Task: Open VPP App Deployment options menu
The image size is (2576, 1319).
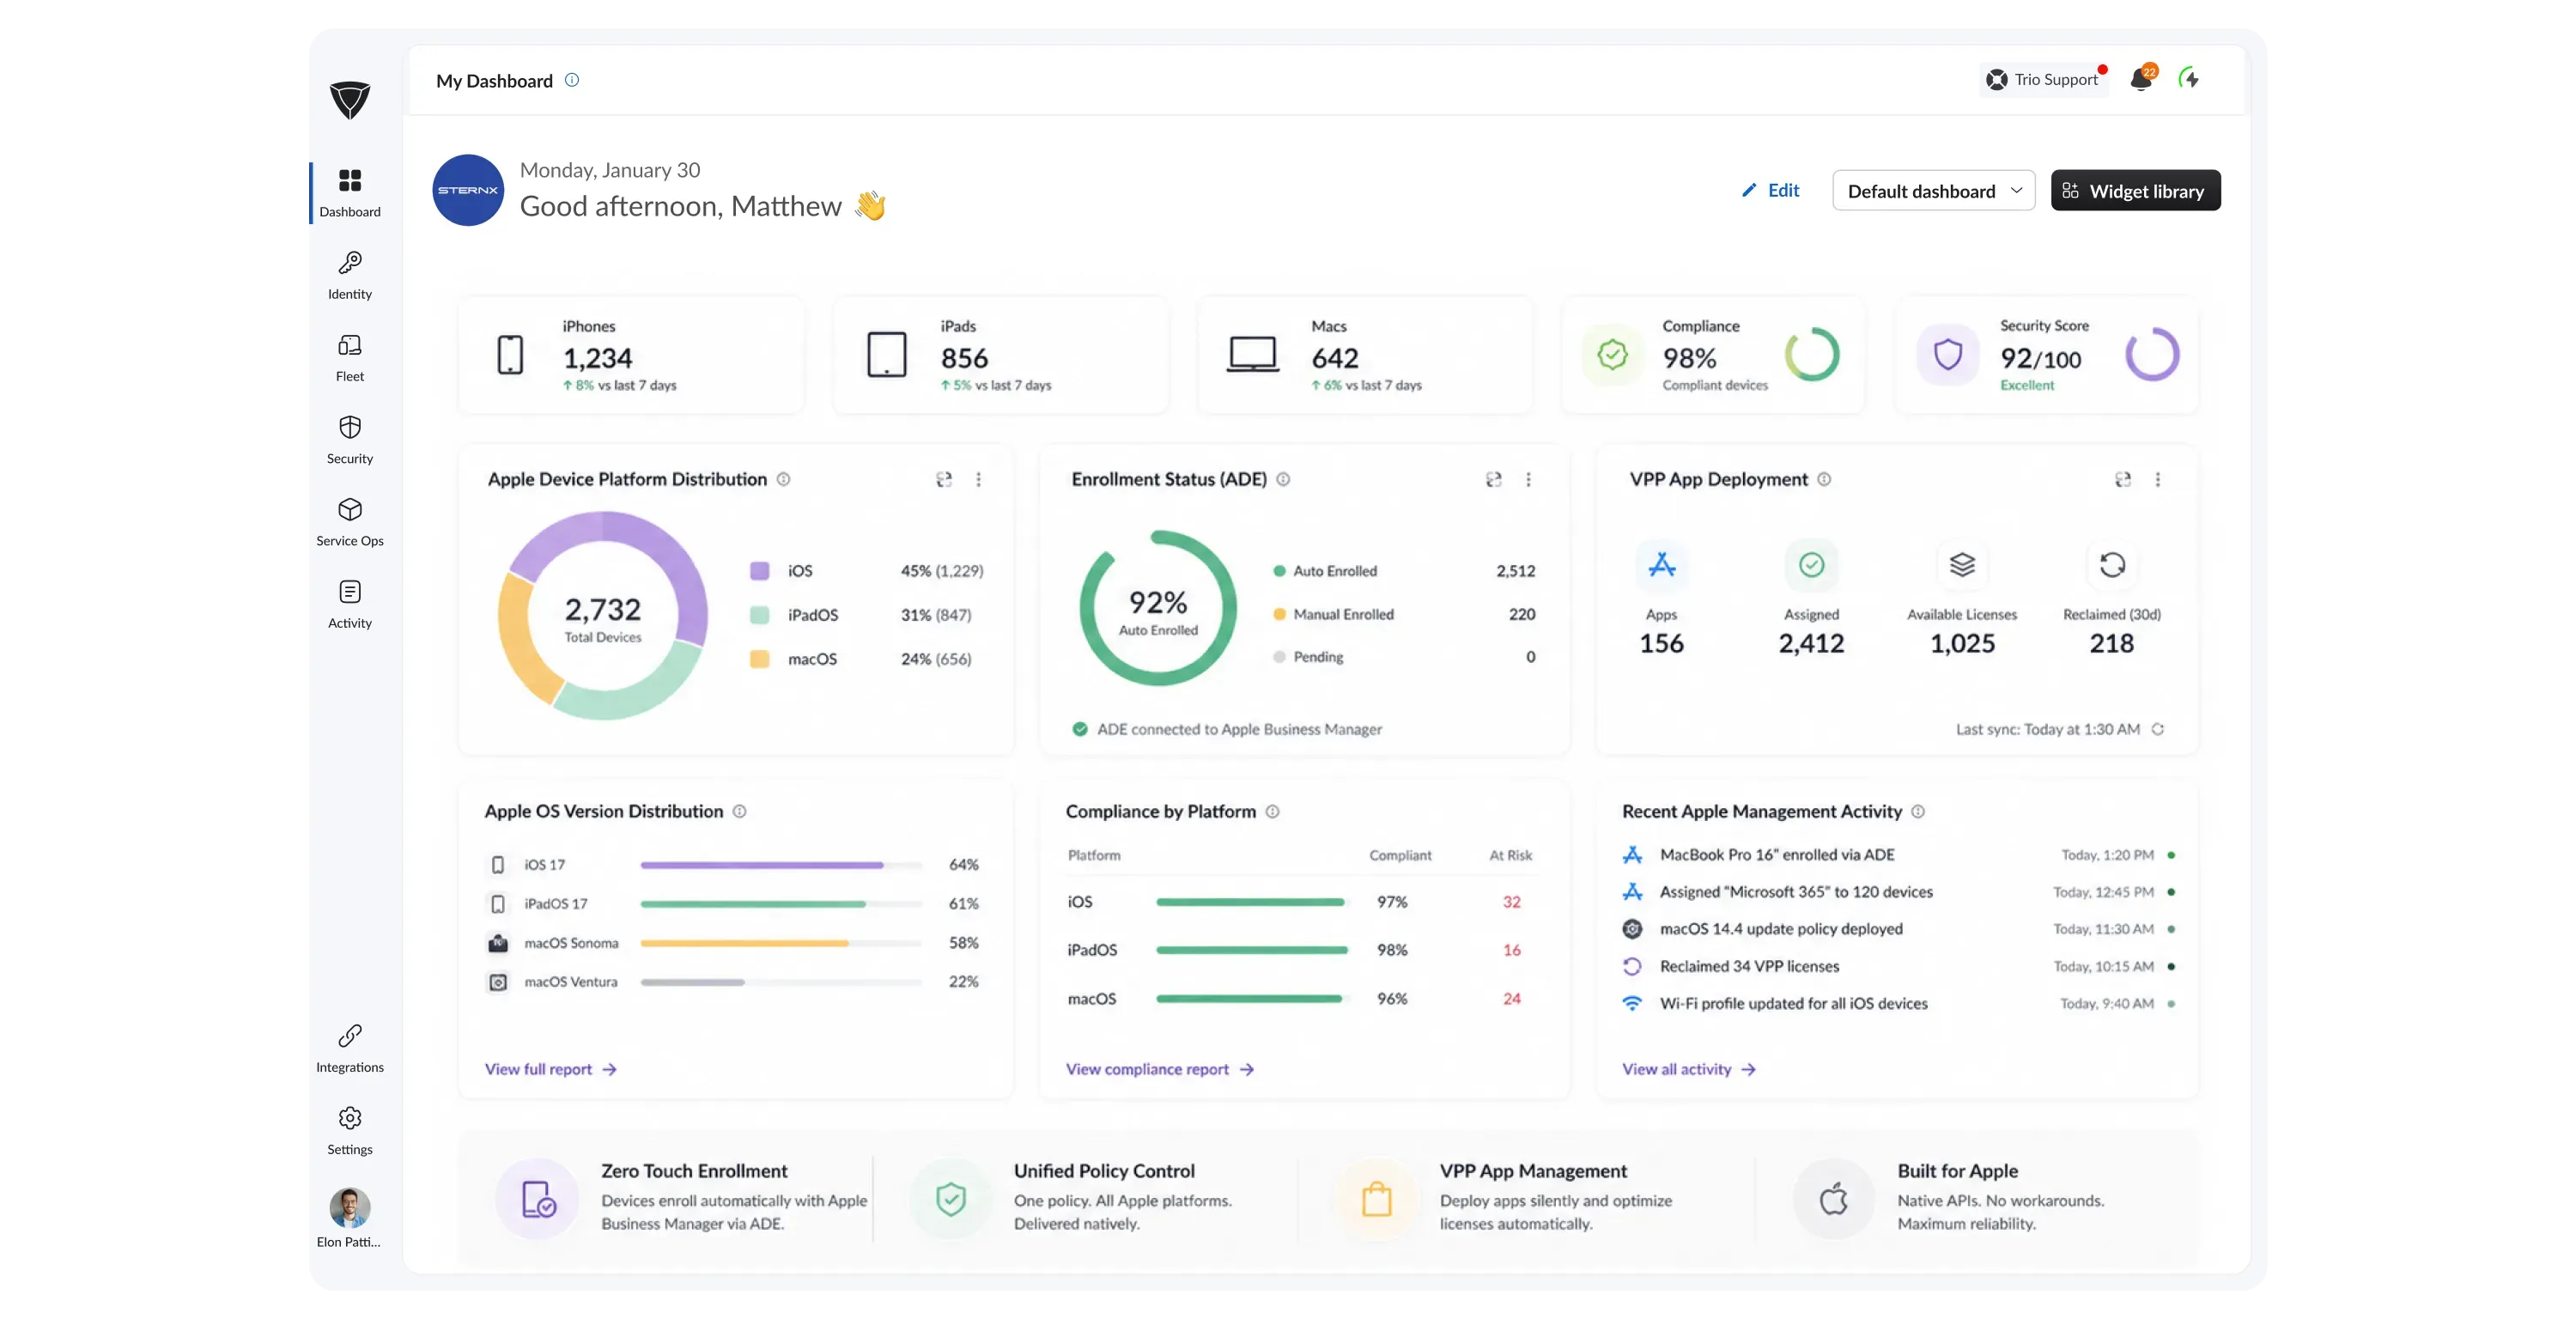Action: (x=2157, y=479)
